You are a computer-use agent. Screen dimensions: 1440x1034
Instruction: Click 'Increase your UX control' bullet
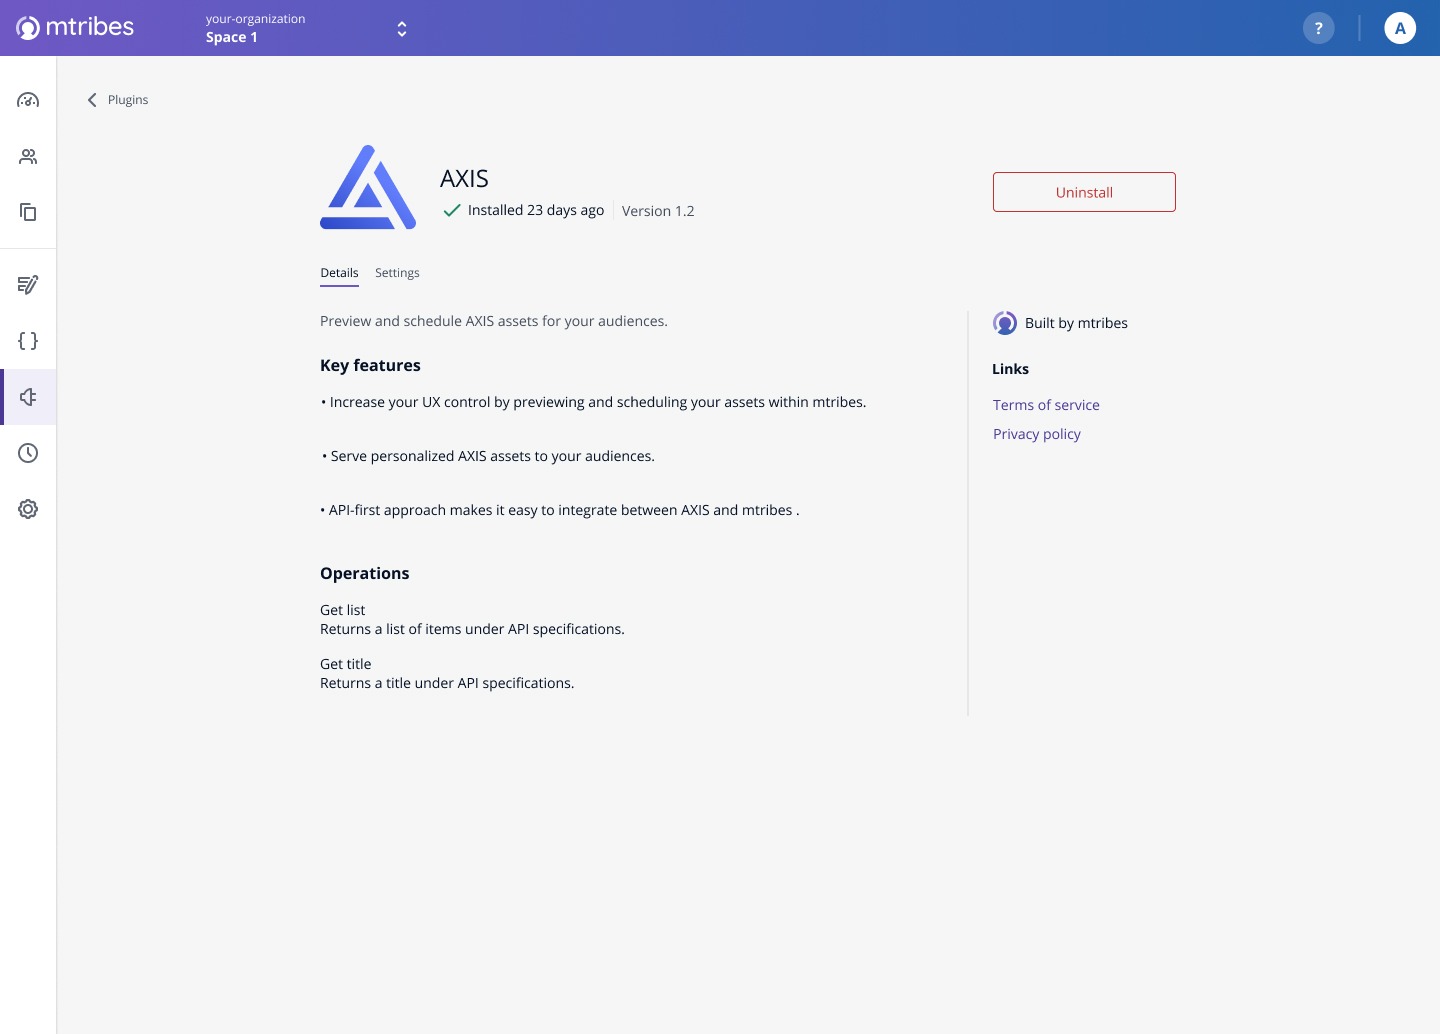point(594,402)
